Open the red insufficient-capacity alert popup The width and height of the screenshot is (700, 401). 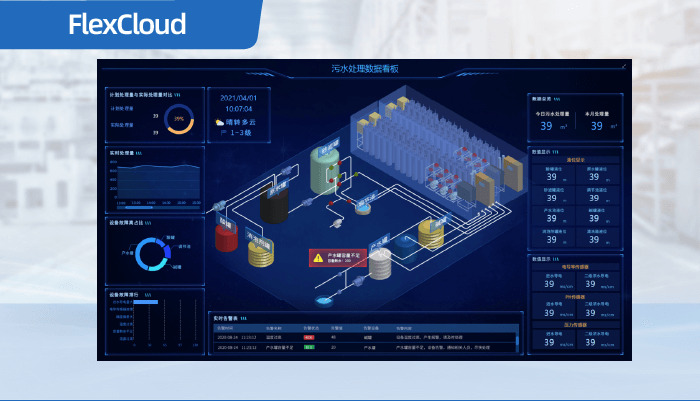pyautogui.click(x=336, y=257)
